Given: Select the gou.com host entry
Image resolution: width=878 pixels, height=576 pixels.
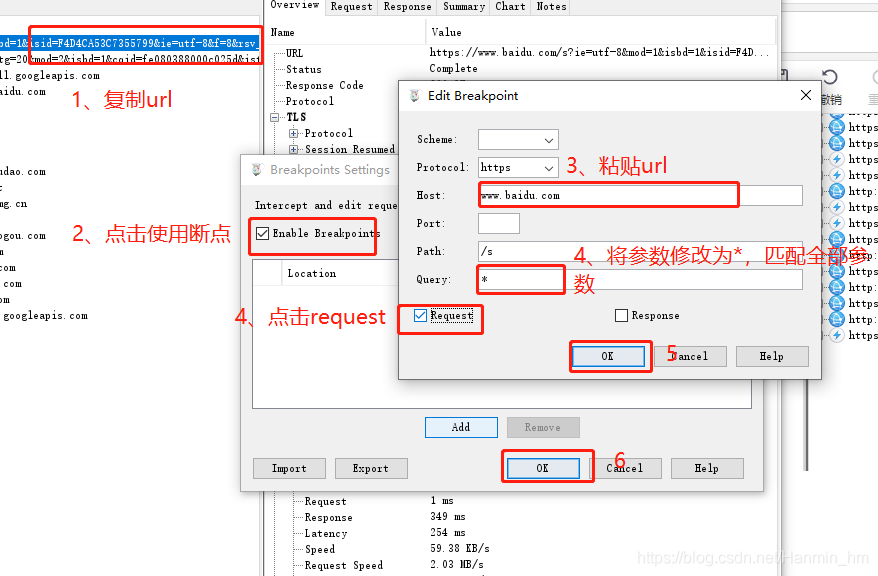Looking at the screenshot, I should pyautogui.click(x=23, y=236).
